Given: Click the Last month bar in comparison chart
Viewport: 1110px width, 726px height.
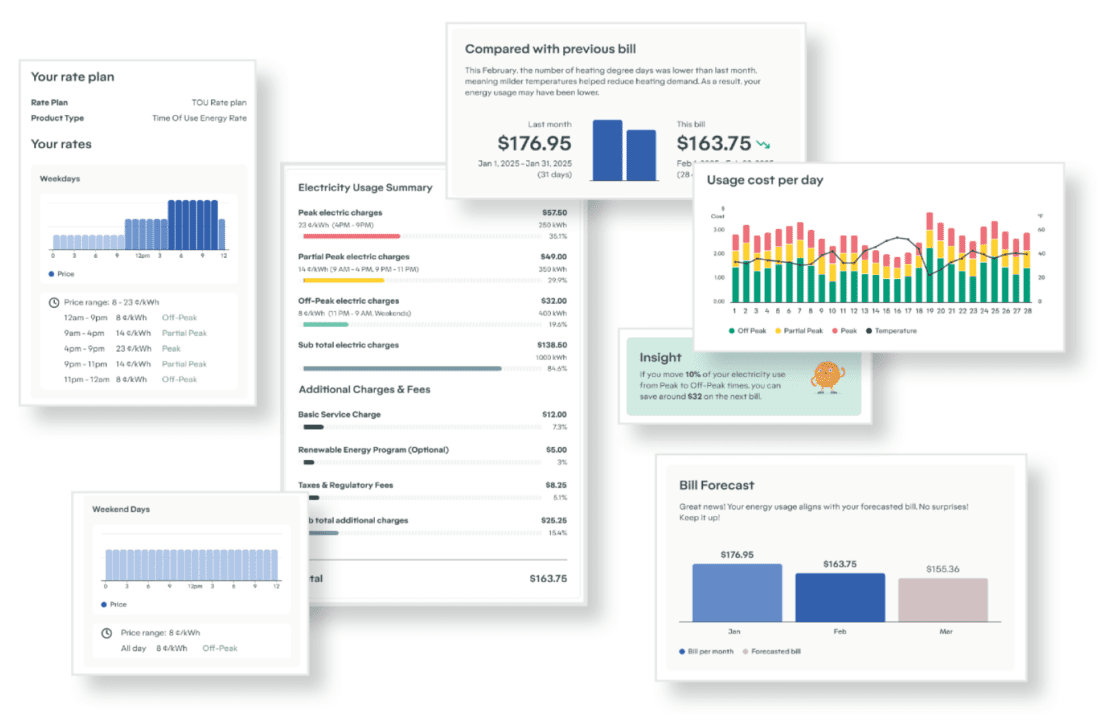Looking at the screenshot, I should (607, 150).
